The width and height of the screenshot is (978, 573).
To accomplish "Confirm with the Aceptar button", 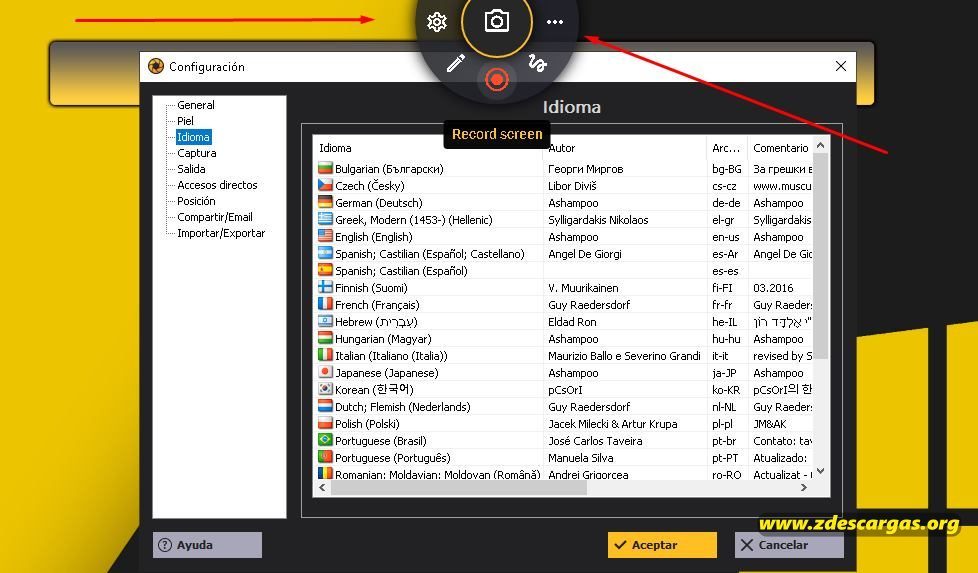I will (x=662, y=545).
